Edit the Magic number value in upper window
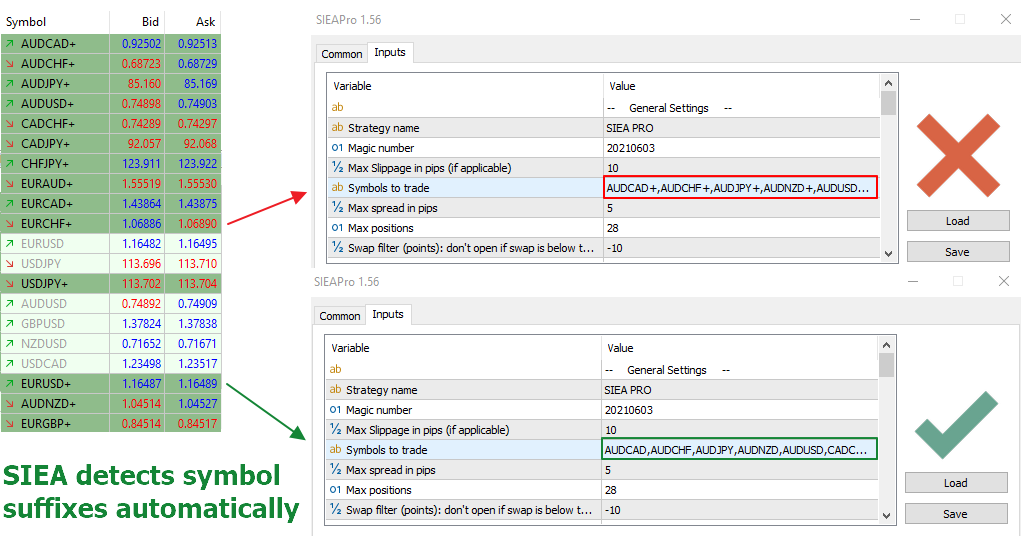1023x549 pixels. (742, 148)
